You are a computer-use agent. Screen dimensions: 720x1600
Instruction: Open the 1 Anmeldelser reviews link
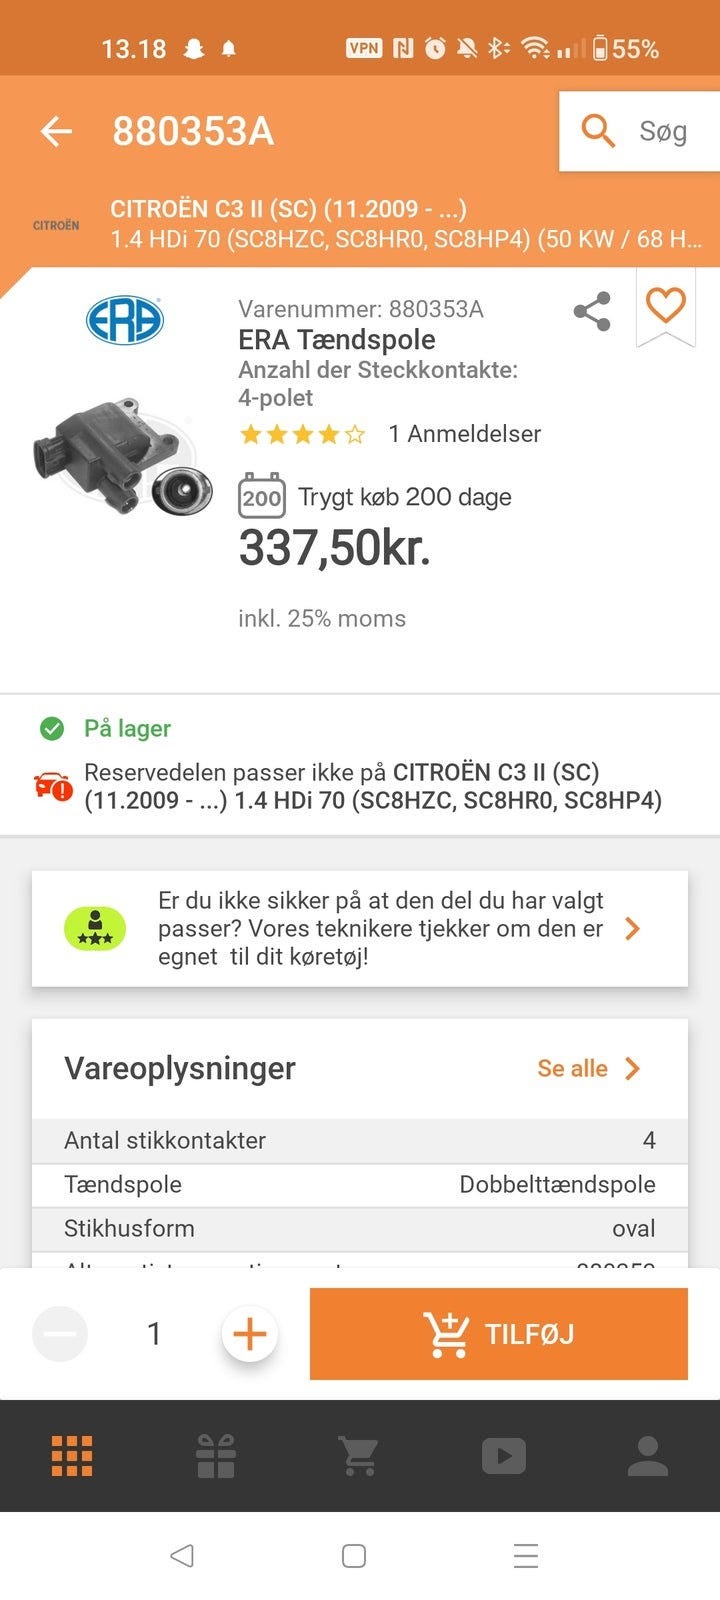tap(465, 434)
